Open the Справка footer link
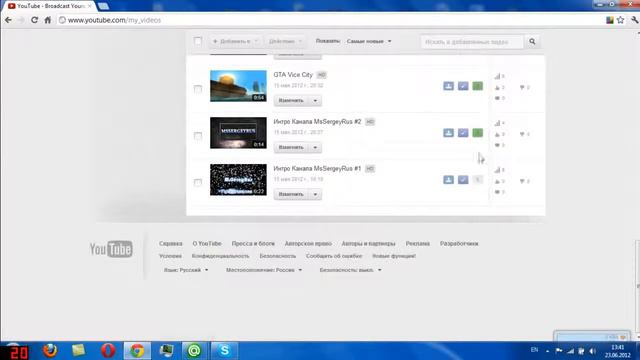640x360 pixels. click(x=171, y=243)
